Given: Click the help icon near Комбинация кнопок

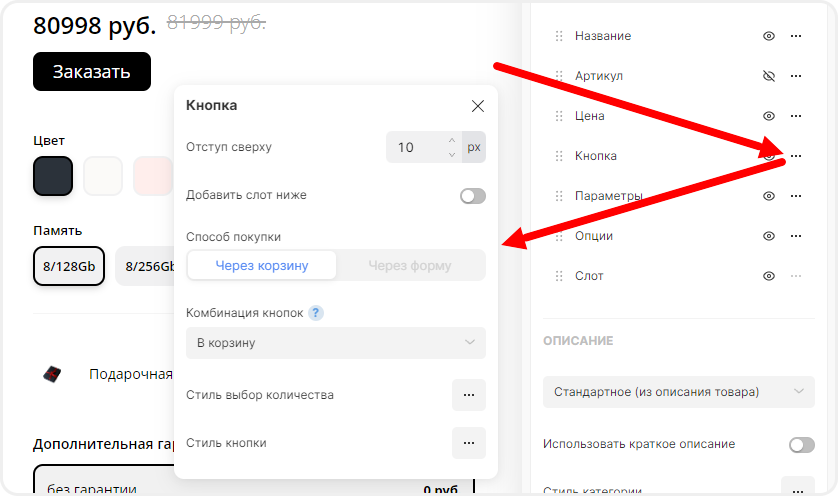Looking at the screenshot, I should point(315,313).
